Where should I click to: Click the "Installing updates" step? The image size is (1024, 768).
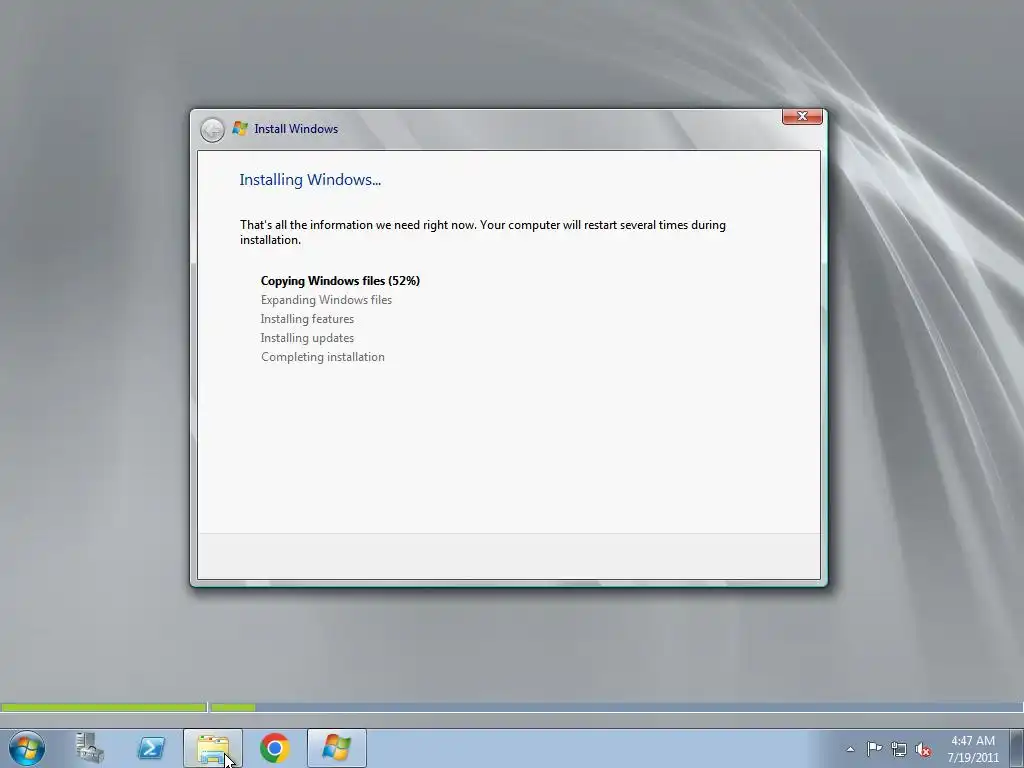click(308, 338)
